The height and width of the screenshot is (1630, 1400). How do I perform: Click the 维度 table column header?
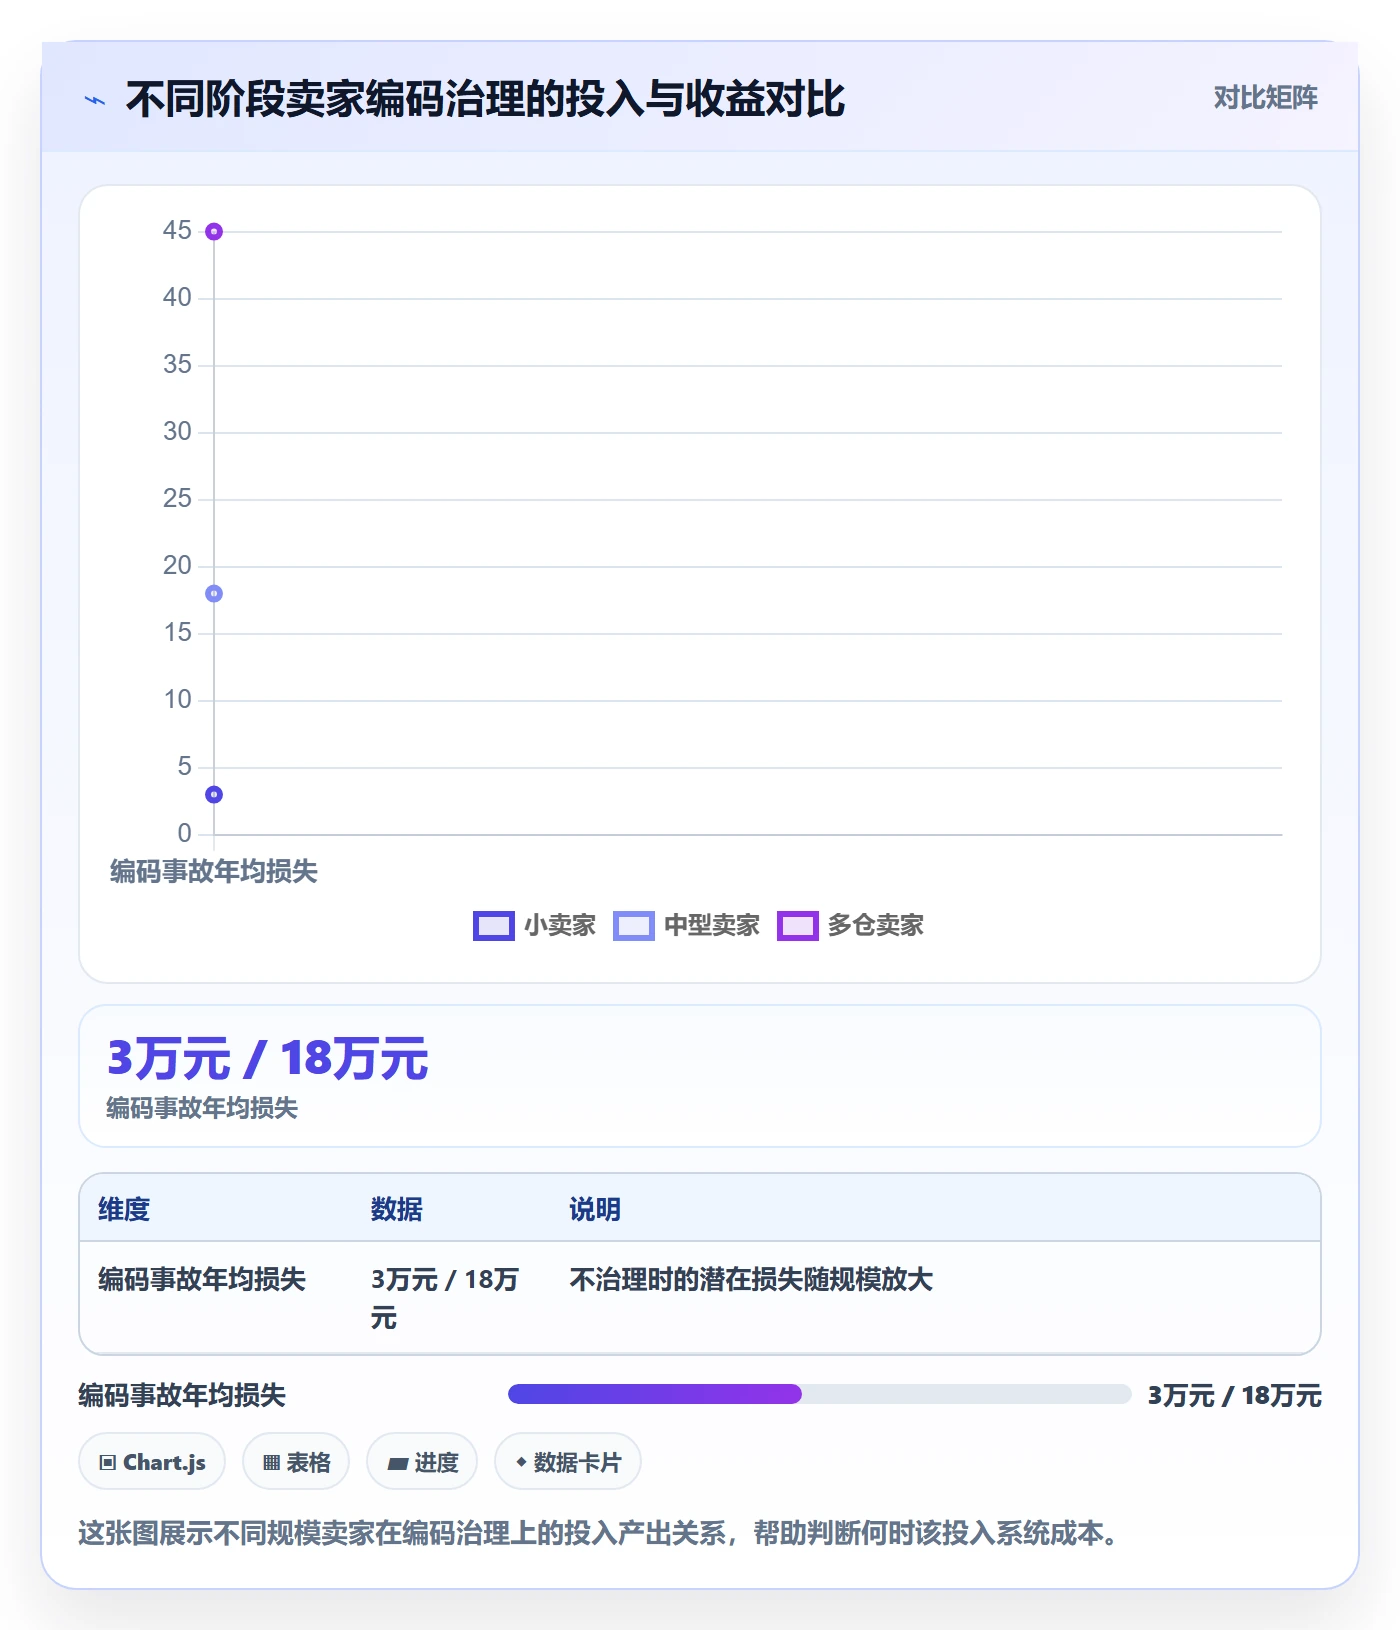(x=124, y=1209)
